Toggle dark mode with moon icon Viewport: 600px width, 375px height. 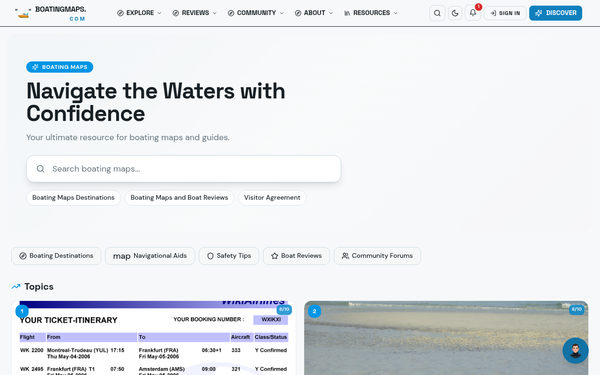tap(455, 13)
